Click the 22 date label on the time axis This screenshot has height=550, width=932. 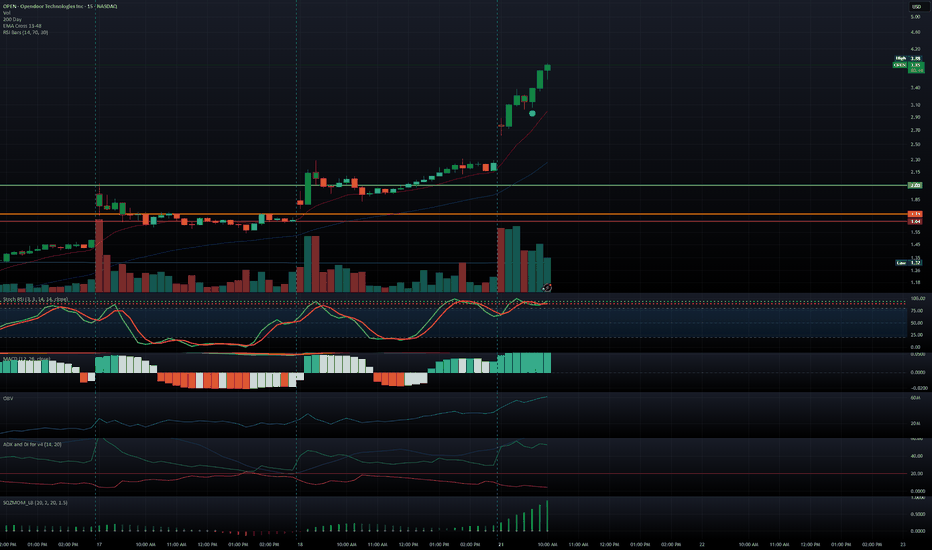click(x=702, y=544)
